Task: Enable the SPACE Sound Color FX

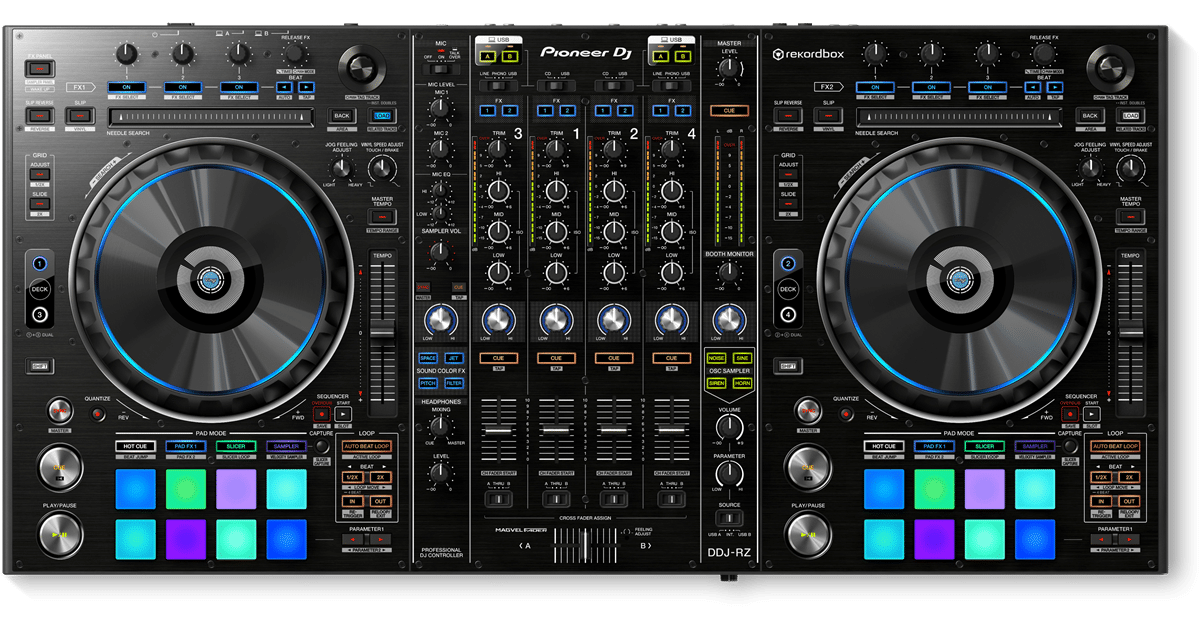Action: click(x=428, y=359)
